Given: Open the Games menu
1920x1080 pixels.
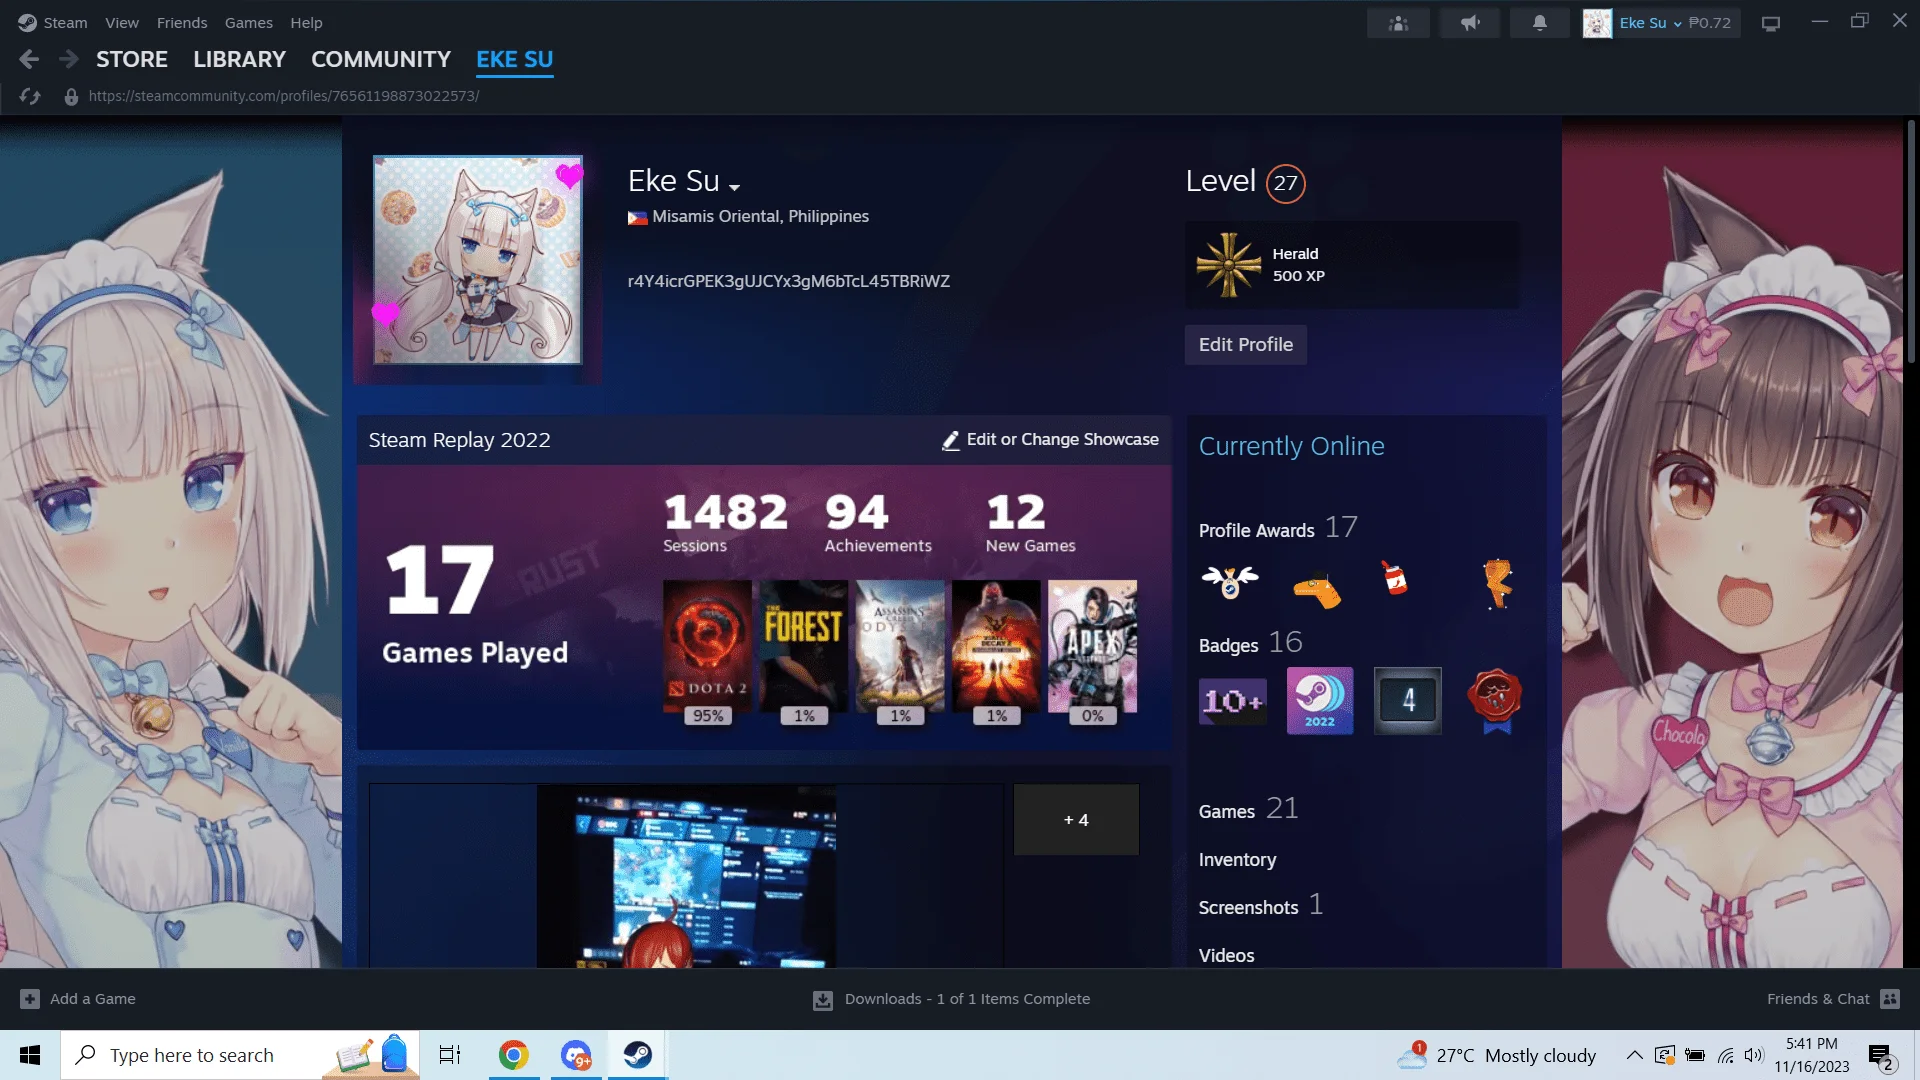Looking at the screenshot, I should click(x=249, y=23).
